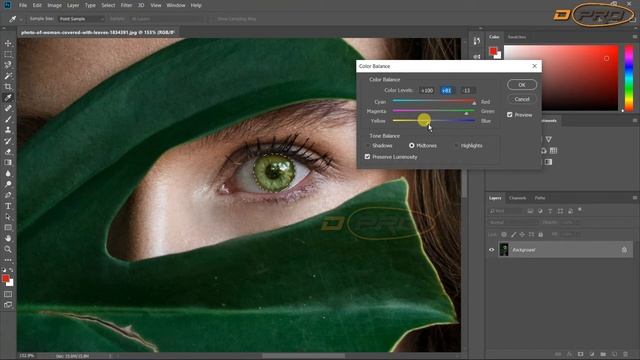This screenshot has width=640, height=360.
Task: Open Color panel flyout menu
Action: click(x=635, y=37)
